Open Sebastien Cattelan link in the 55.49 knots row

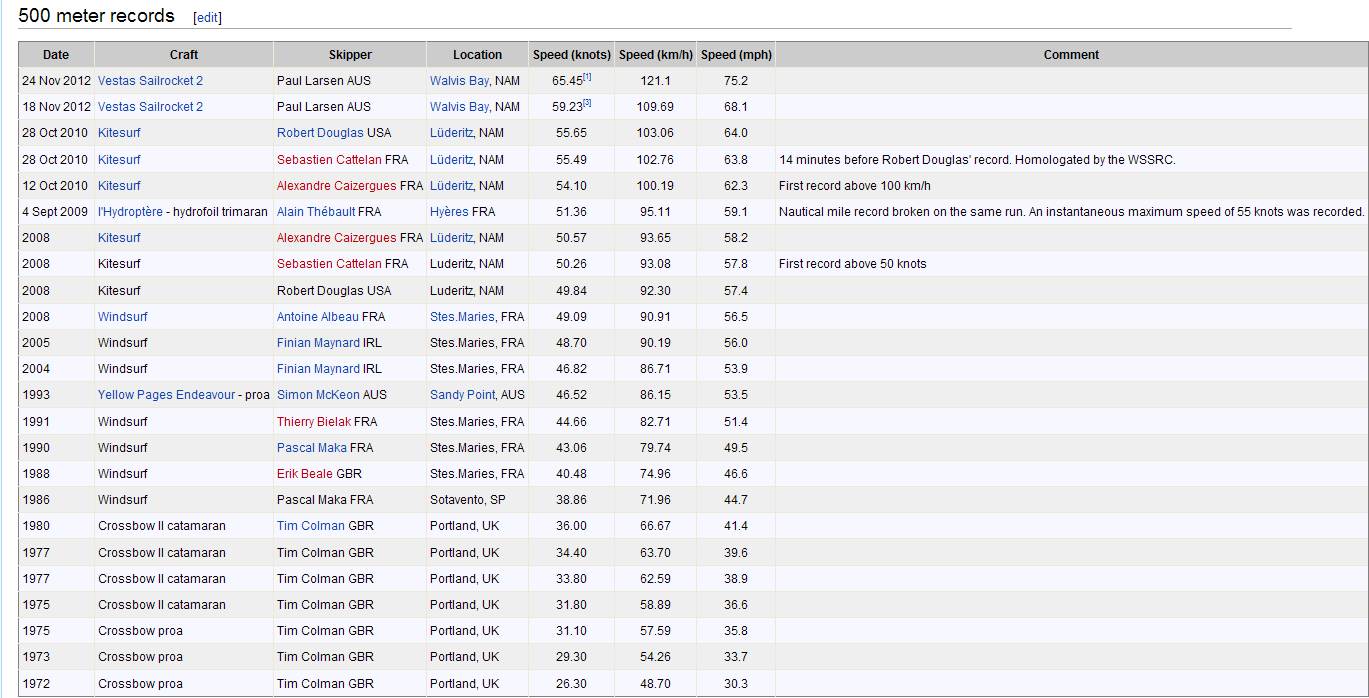(329, 160)
